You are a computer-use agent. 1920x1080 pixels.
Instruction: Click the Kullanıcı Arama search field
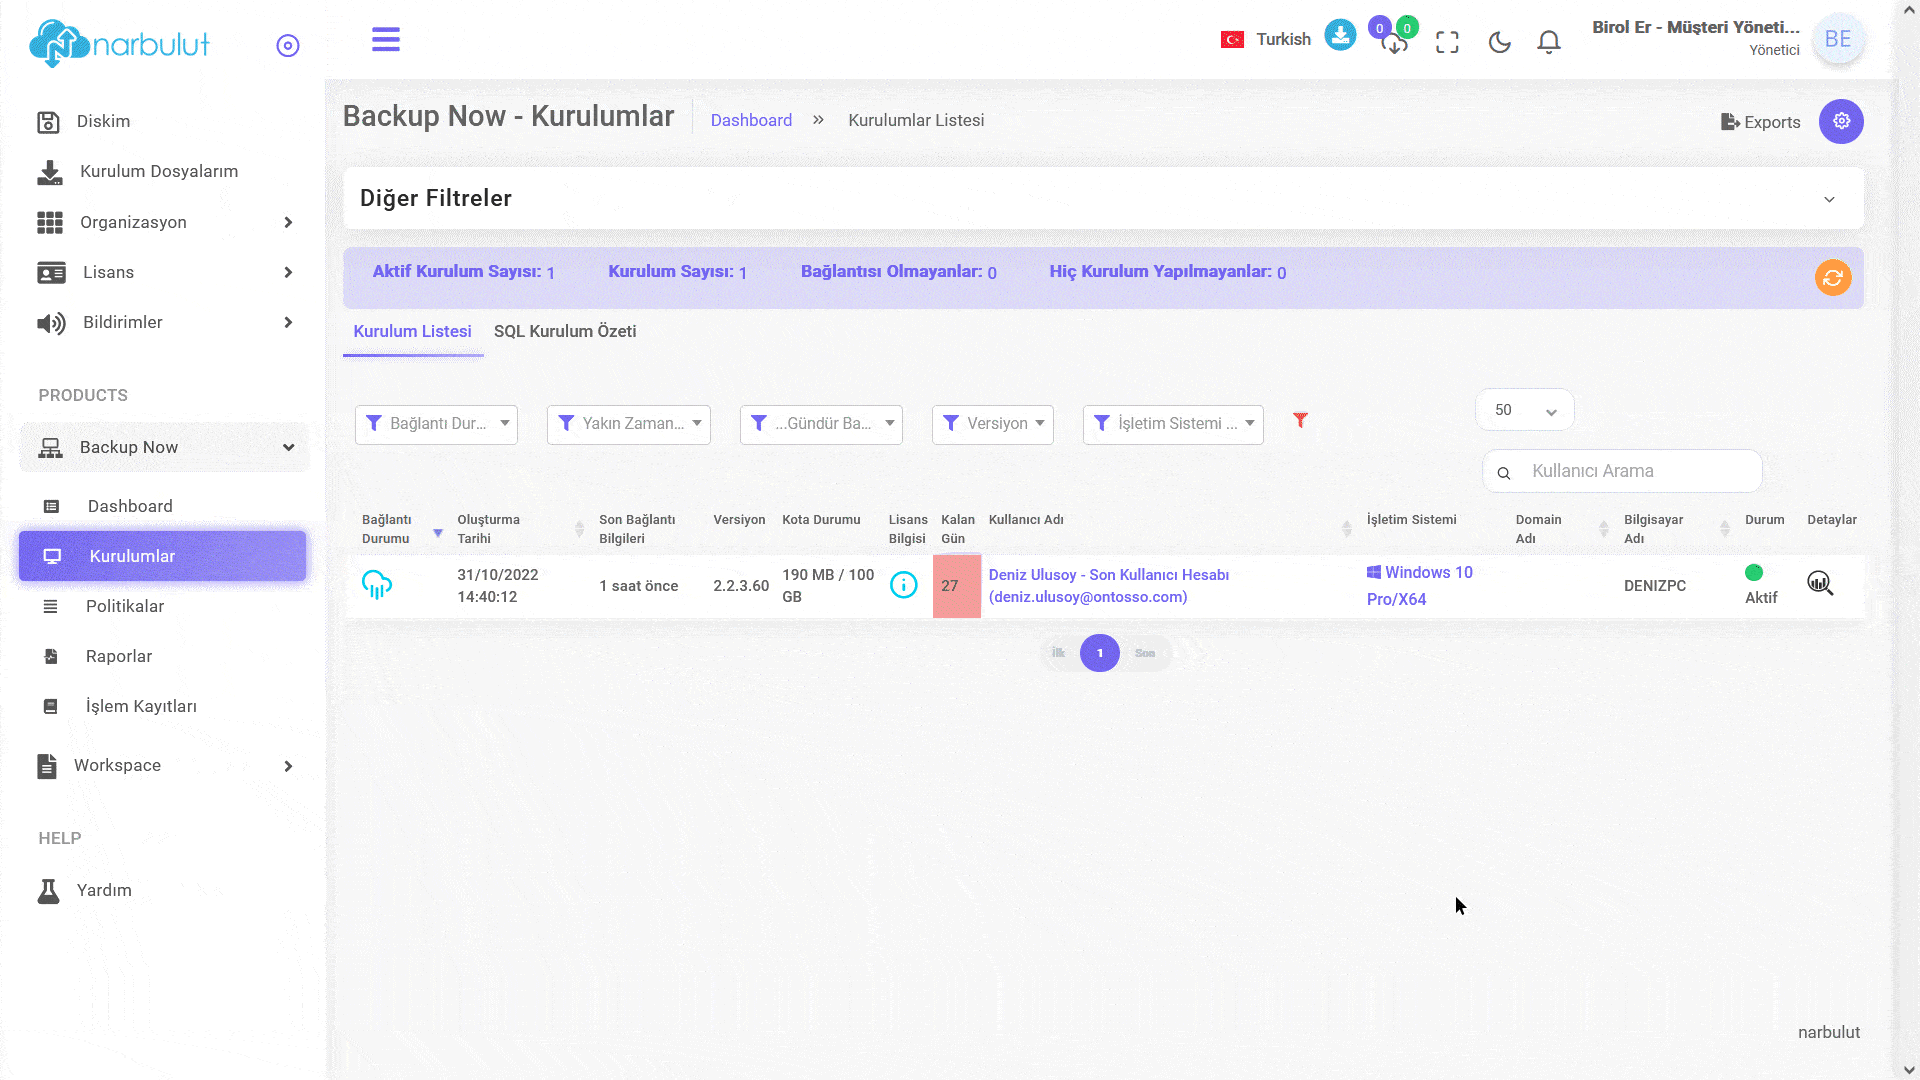(x=1622, y=471)
